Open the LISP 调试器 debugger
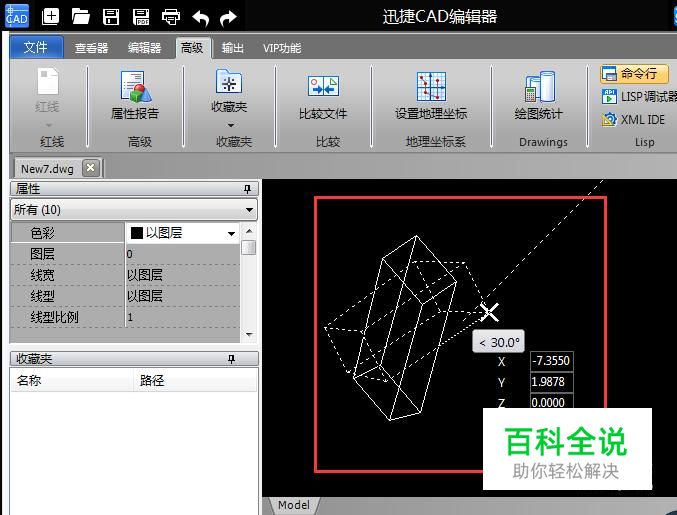Image resolution: width=677 pixels, height=515 pixels. coord(639,96)
